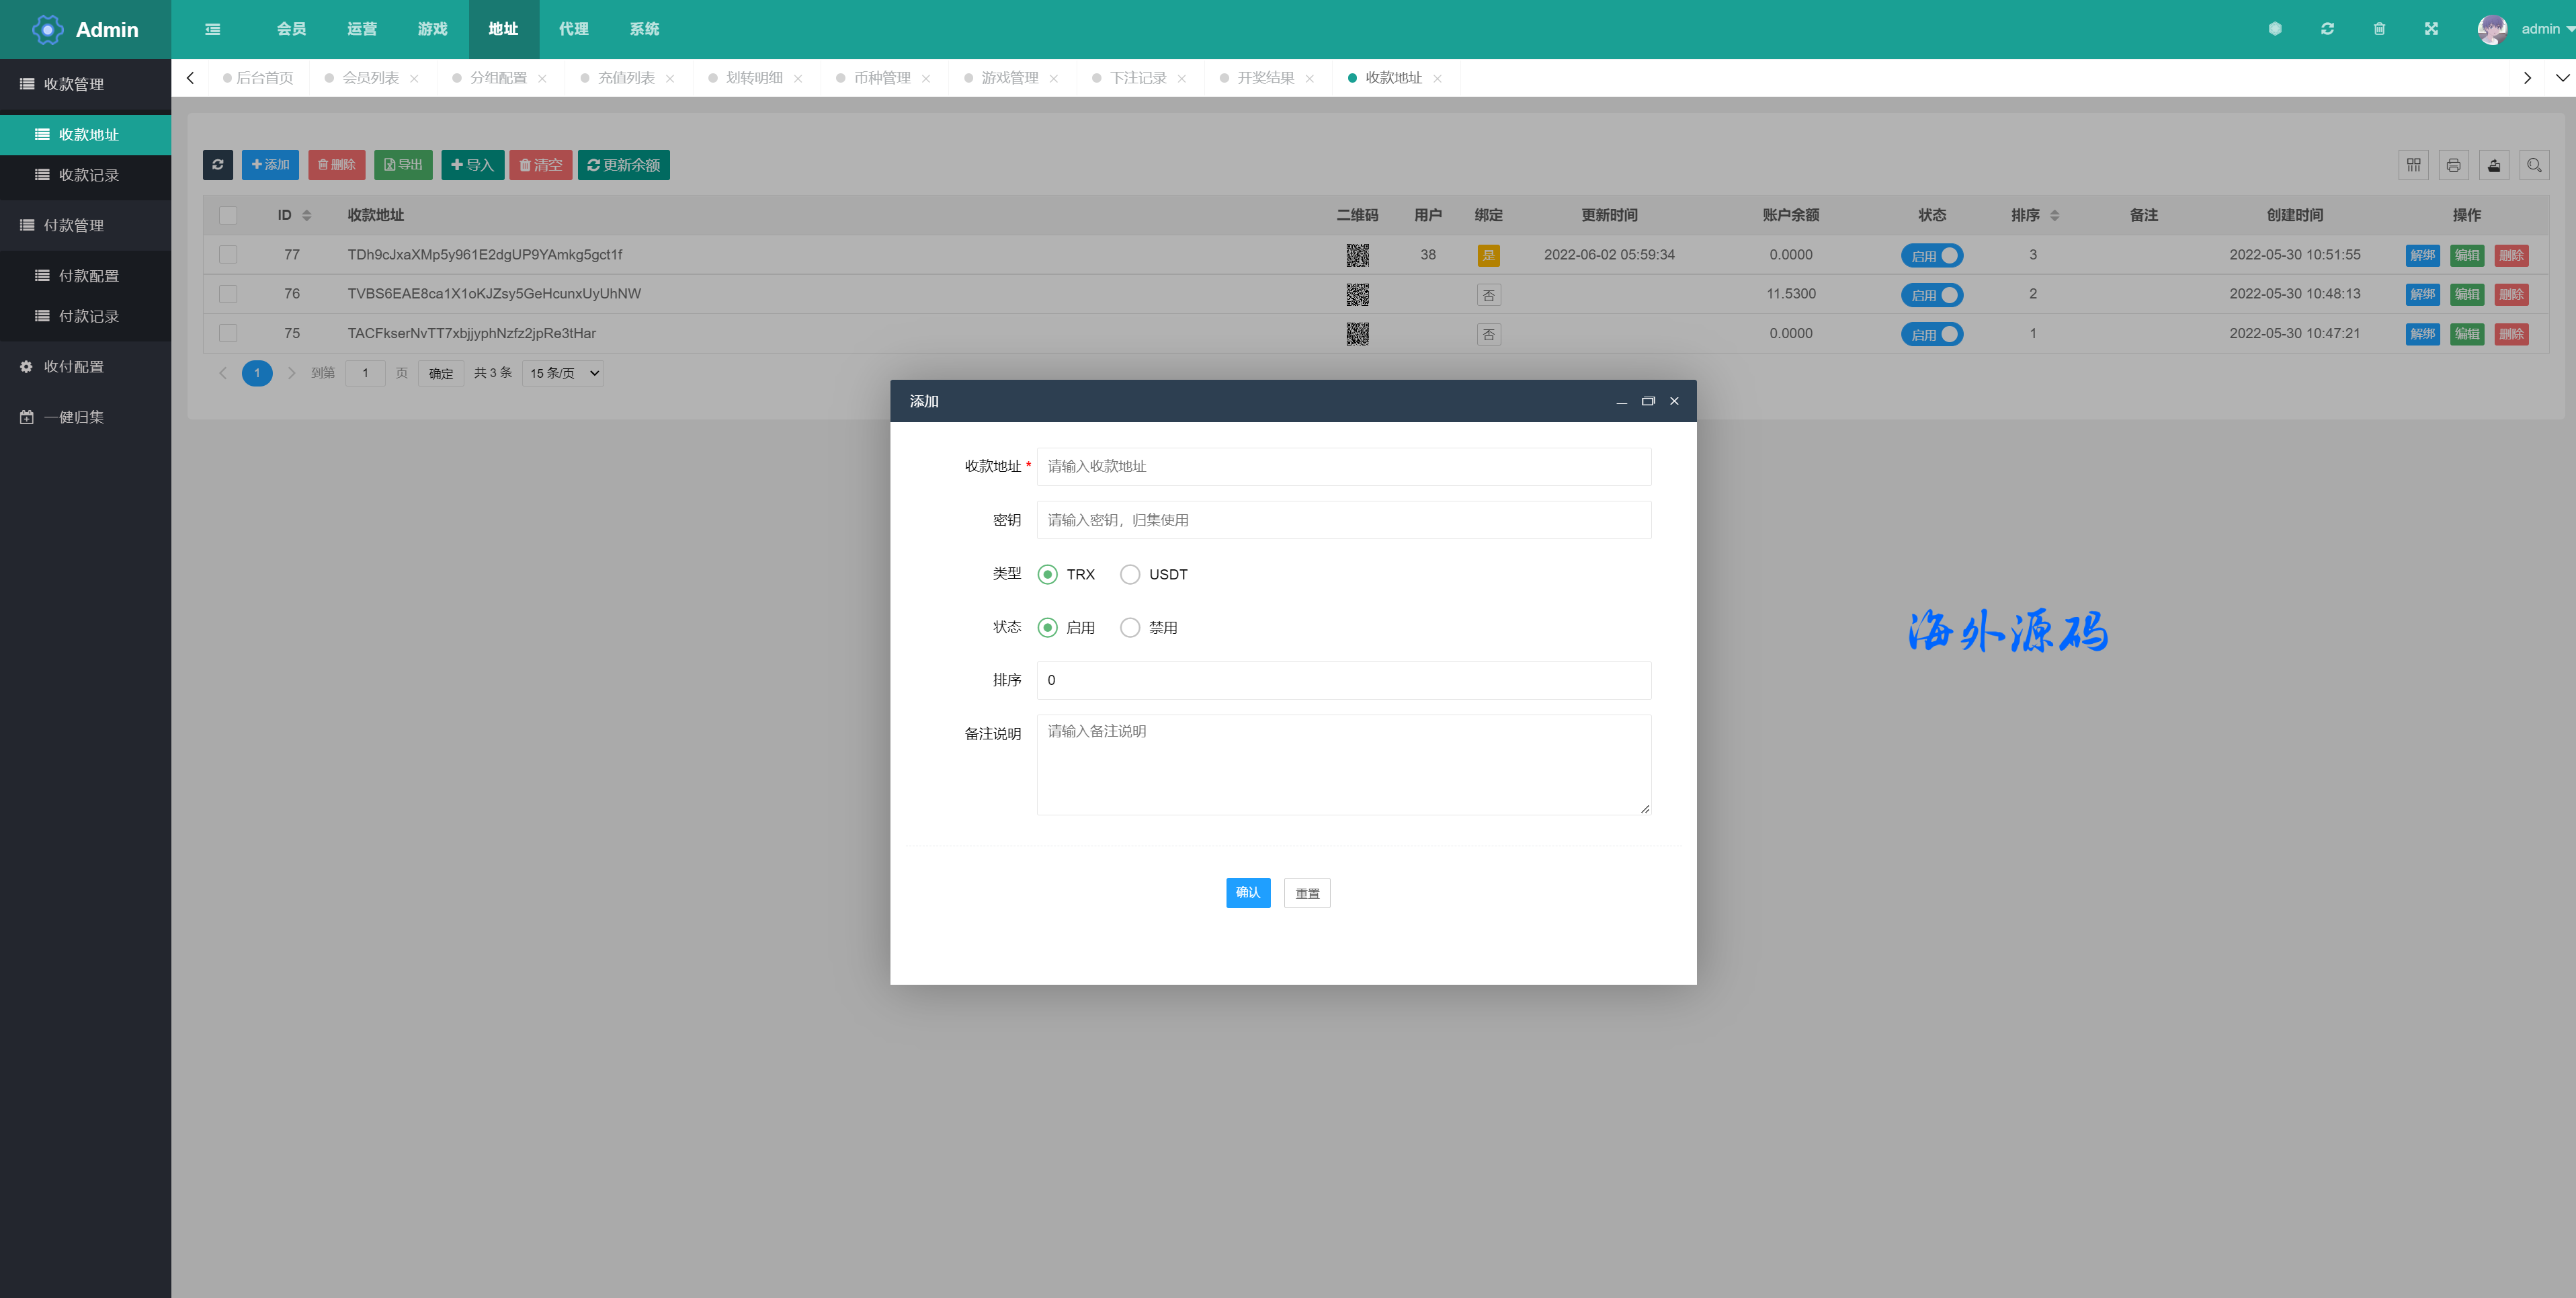Switch to the 充值列表 tab
This screenshot has width=2576, height=1298.
pyautogui.click(x=626, y=78)
